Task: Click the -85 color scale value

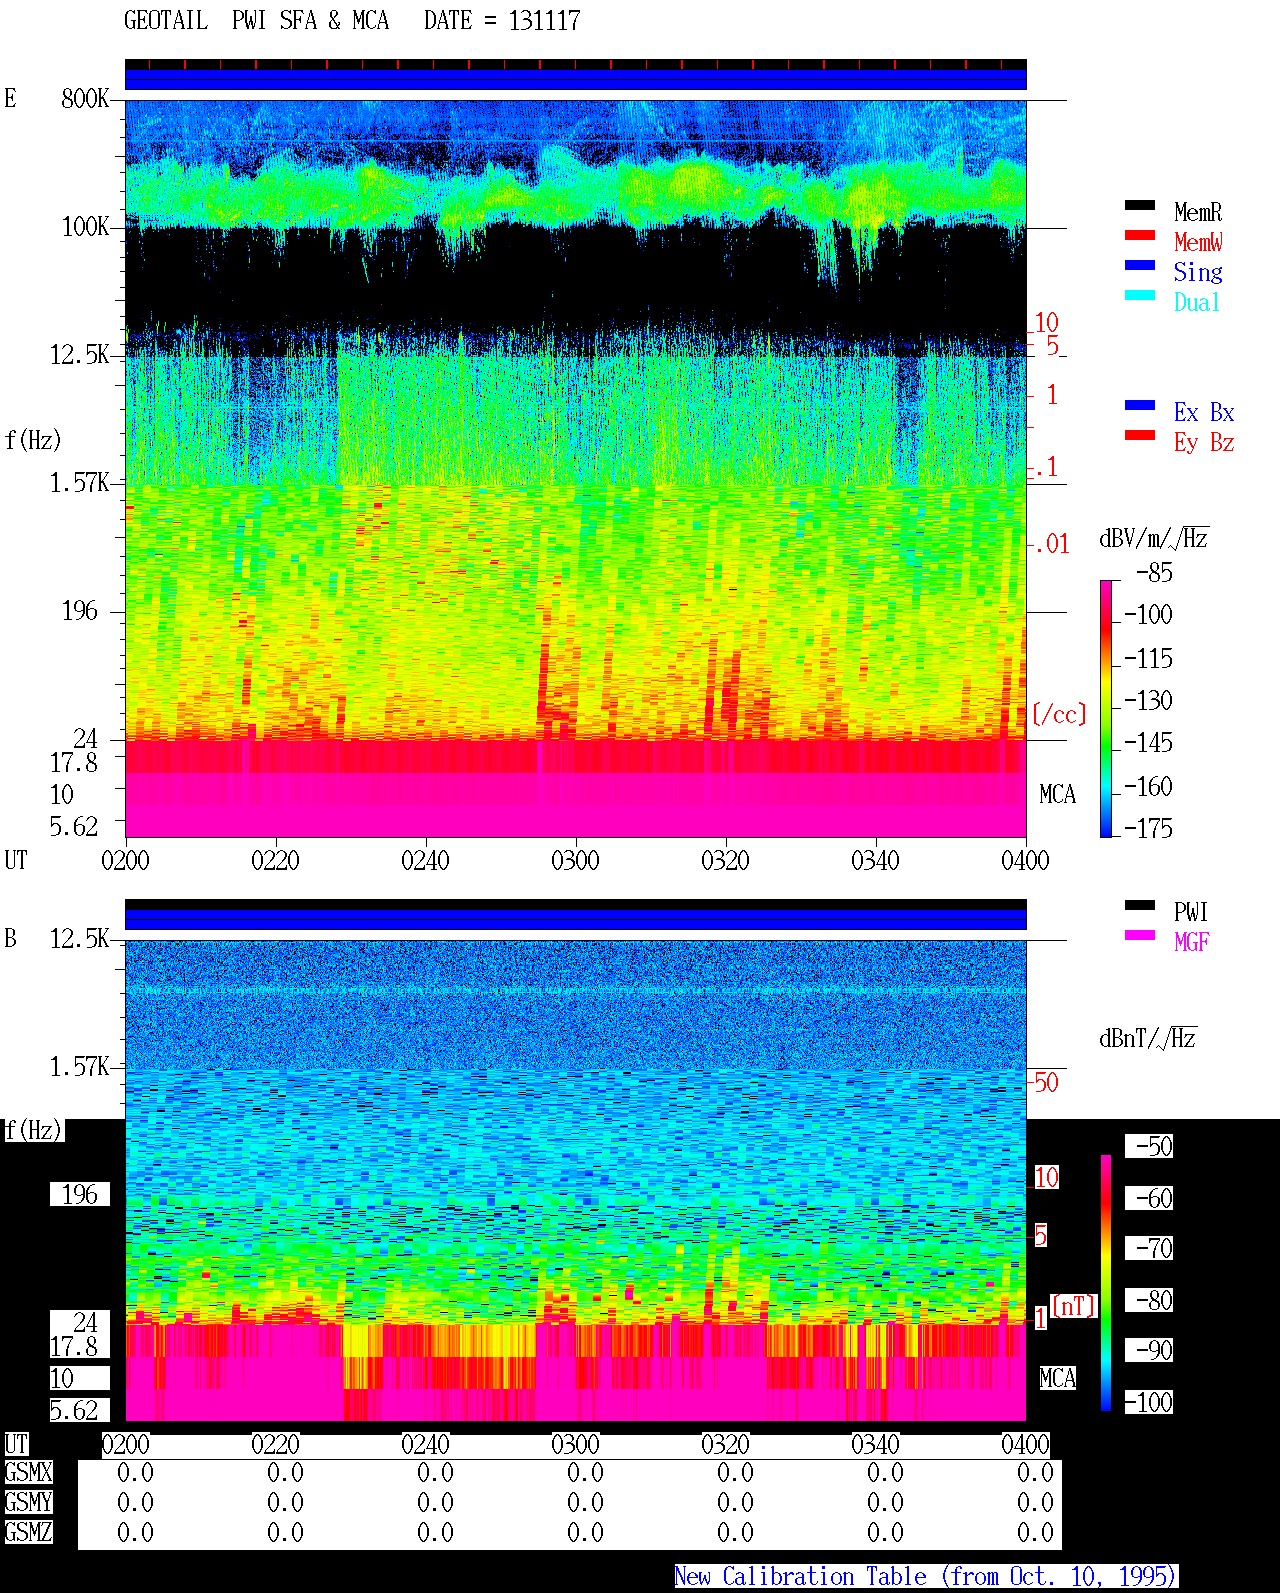Action: tap(1154, 573)
